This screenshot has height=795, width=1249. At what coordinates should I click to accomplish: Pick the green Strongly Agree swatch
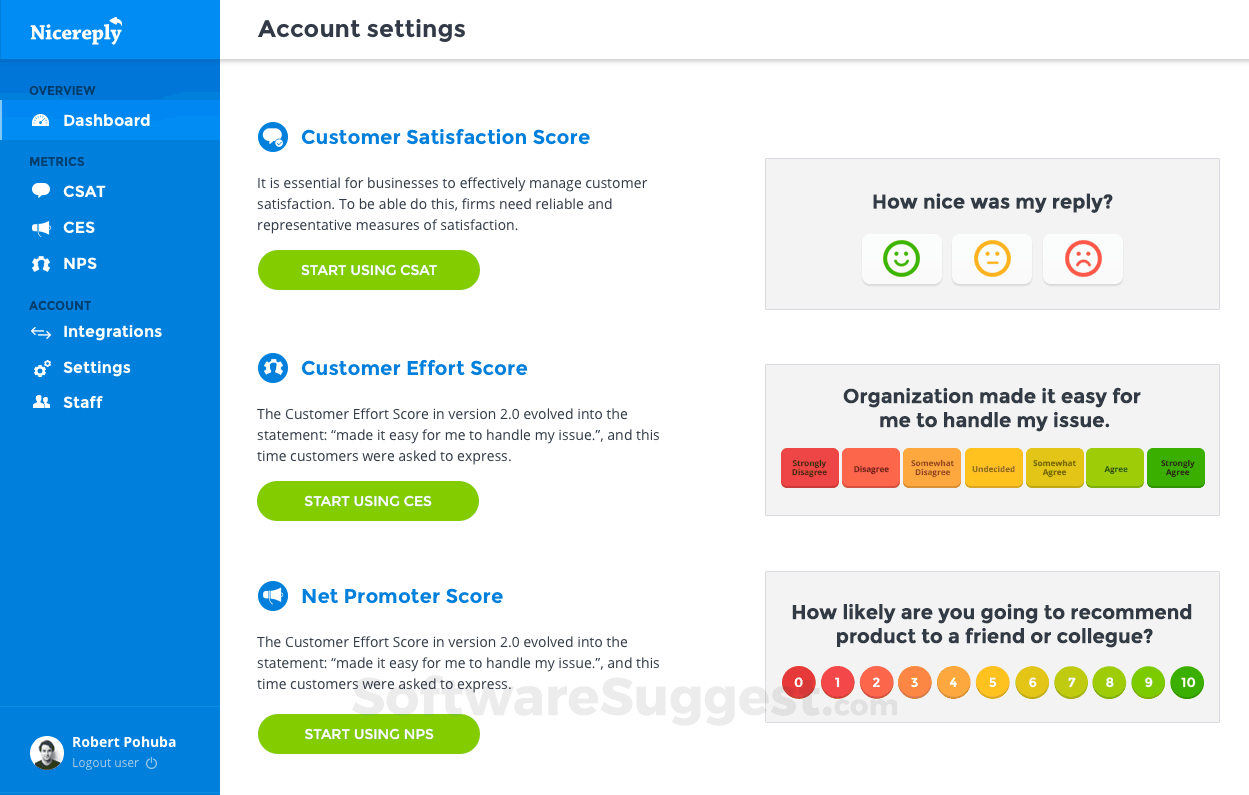coord(1176,468)
